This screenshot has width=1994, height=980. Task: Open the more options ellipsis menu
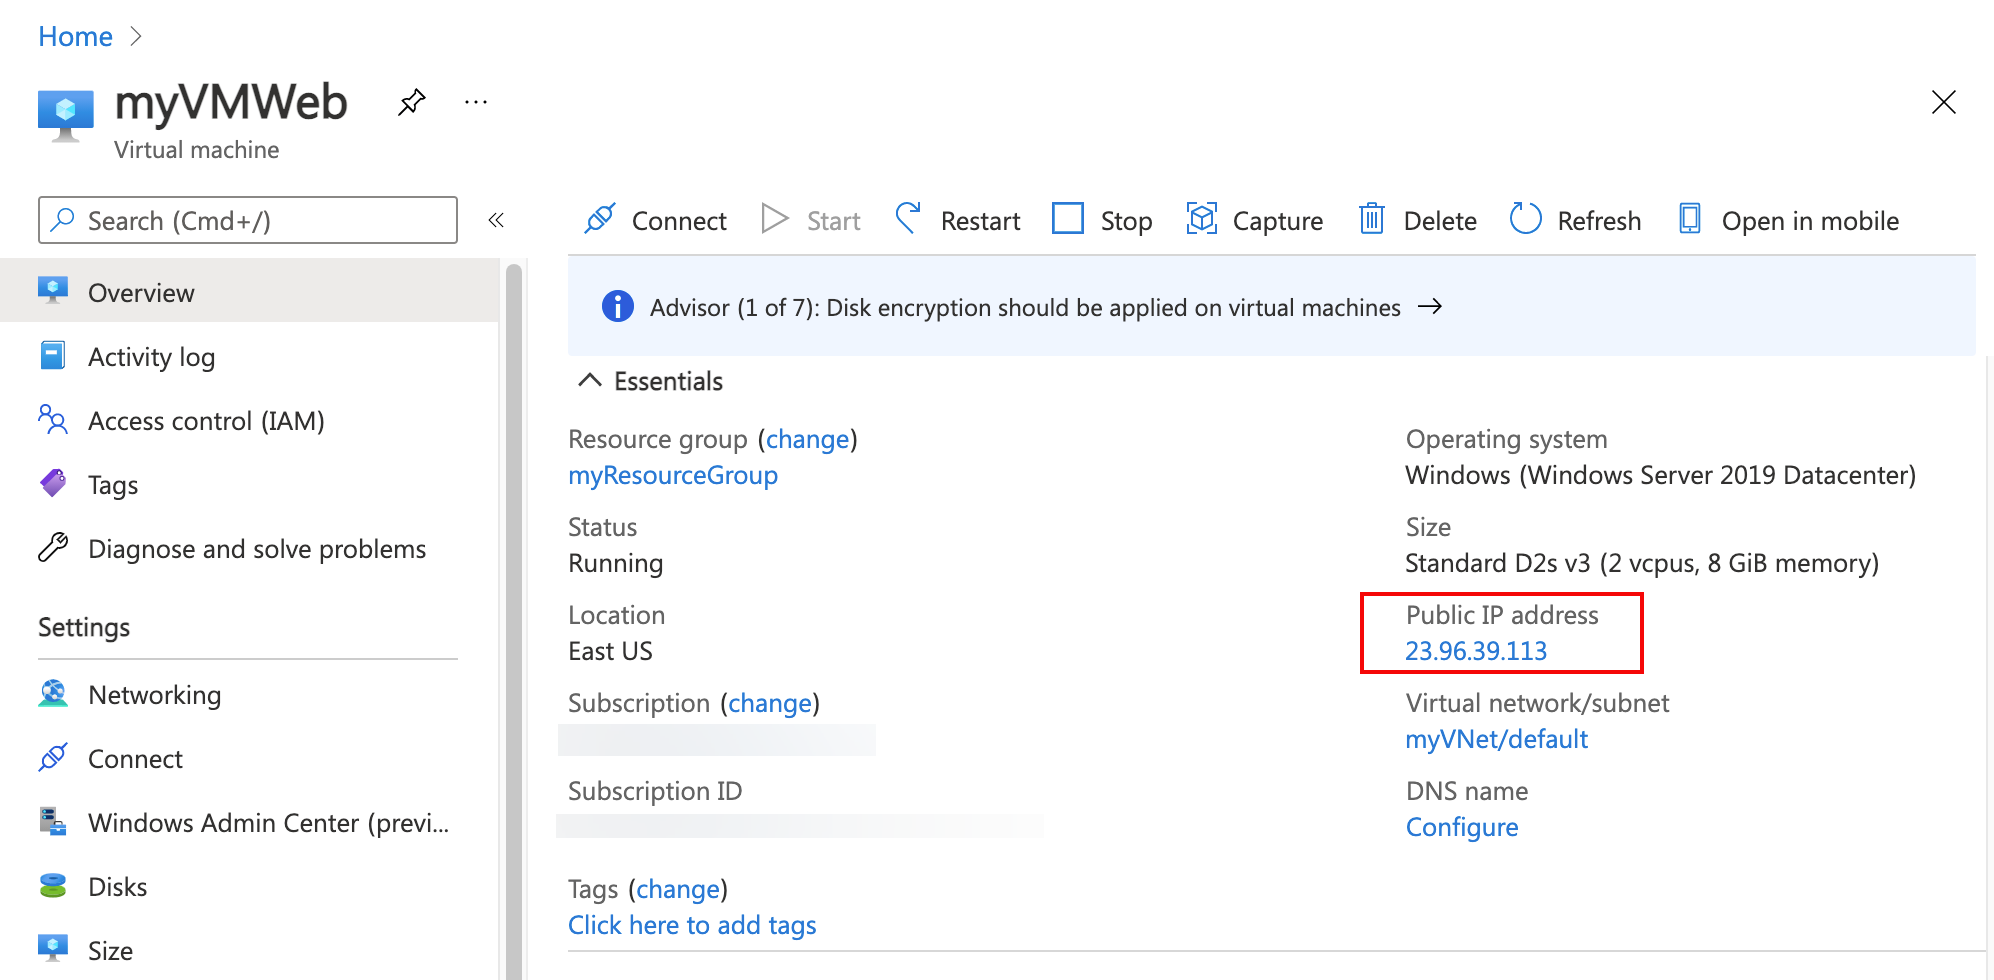pos(476,102)
